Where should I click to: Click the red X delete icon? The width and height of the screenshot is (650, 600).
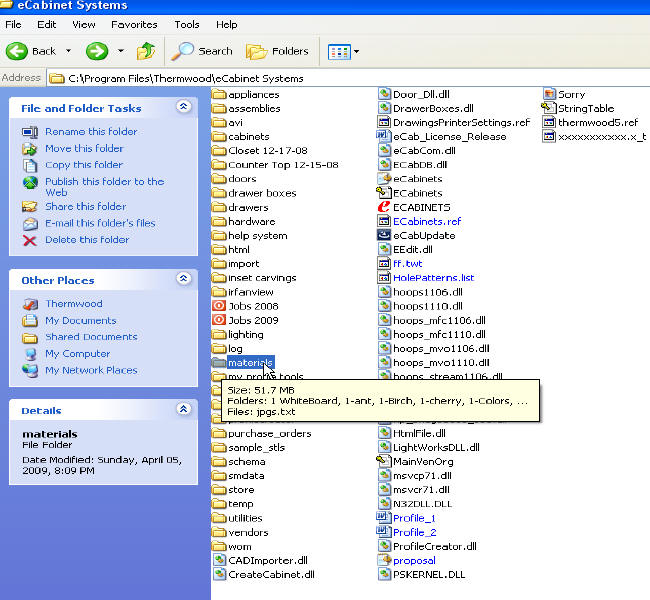tap(29, 240)
